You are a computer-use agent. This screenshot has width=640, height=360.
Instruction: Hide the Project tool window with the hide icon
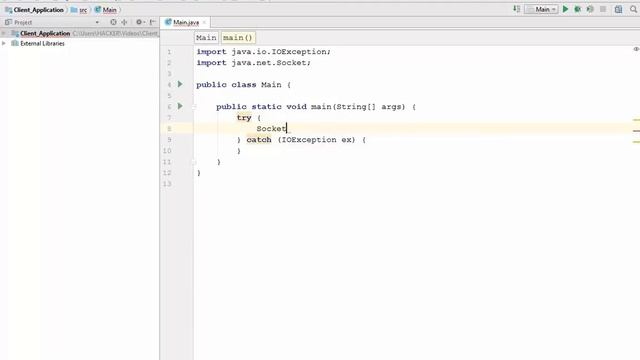point(153,22)
